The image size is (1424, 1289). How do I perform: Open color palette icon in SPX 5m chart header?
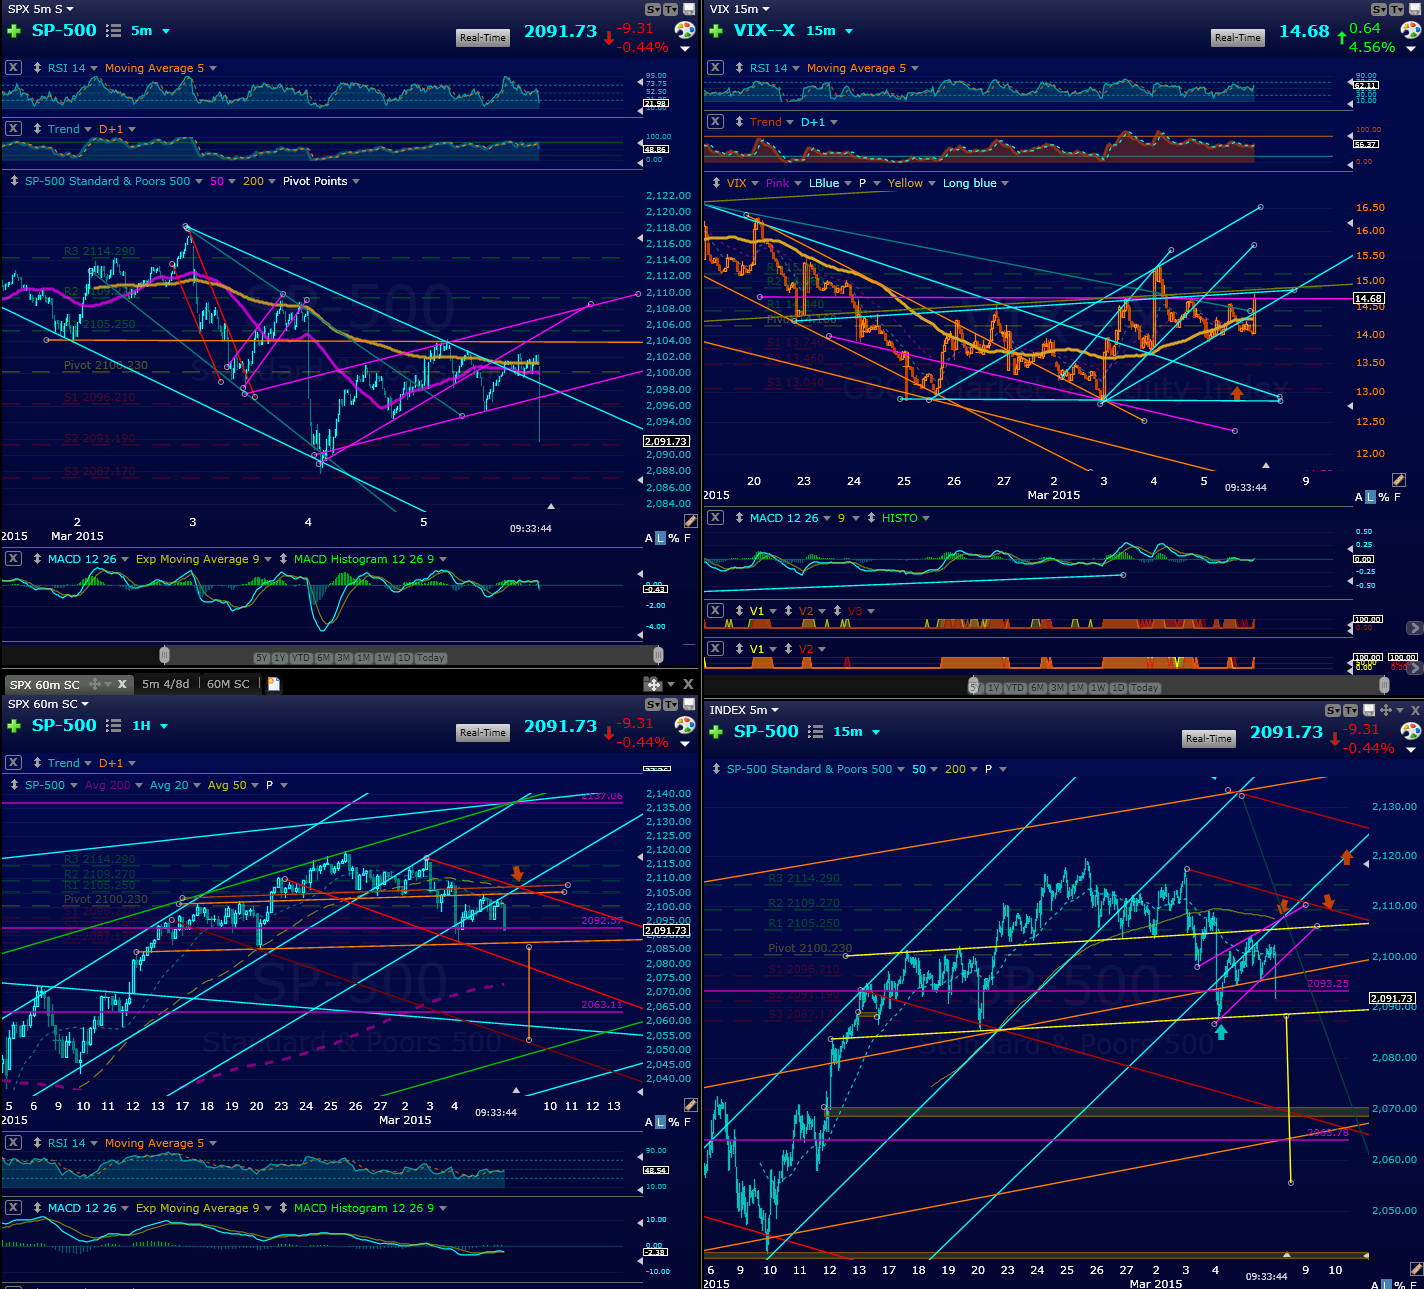tap(685, 30)
